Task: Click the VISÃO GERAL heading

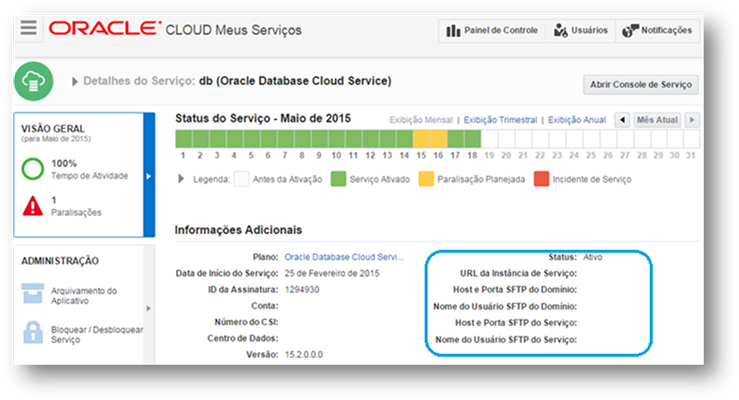Action: pyautogui.click(x=53, y=129)
